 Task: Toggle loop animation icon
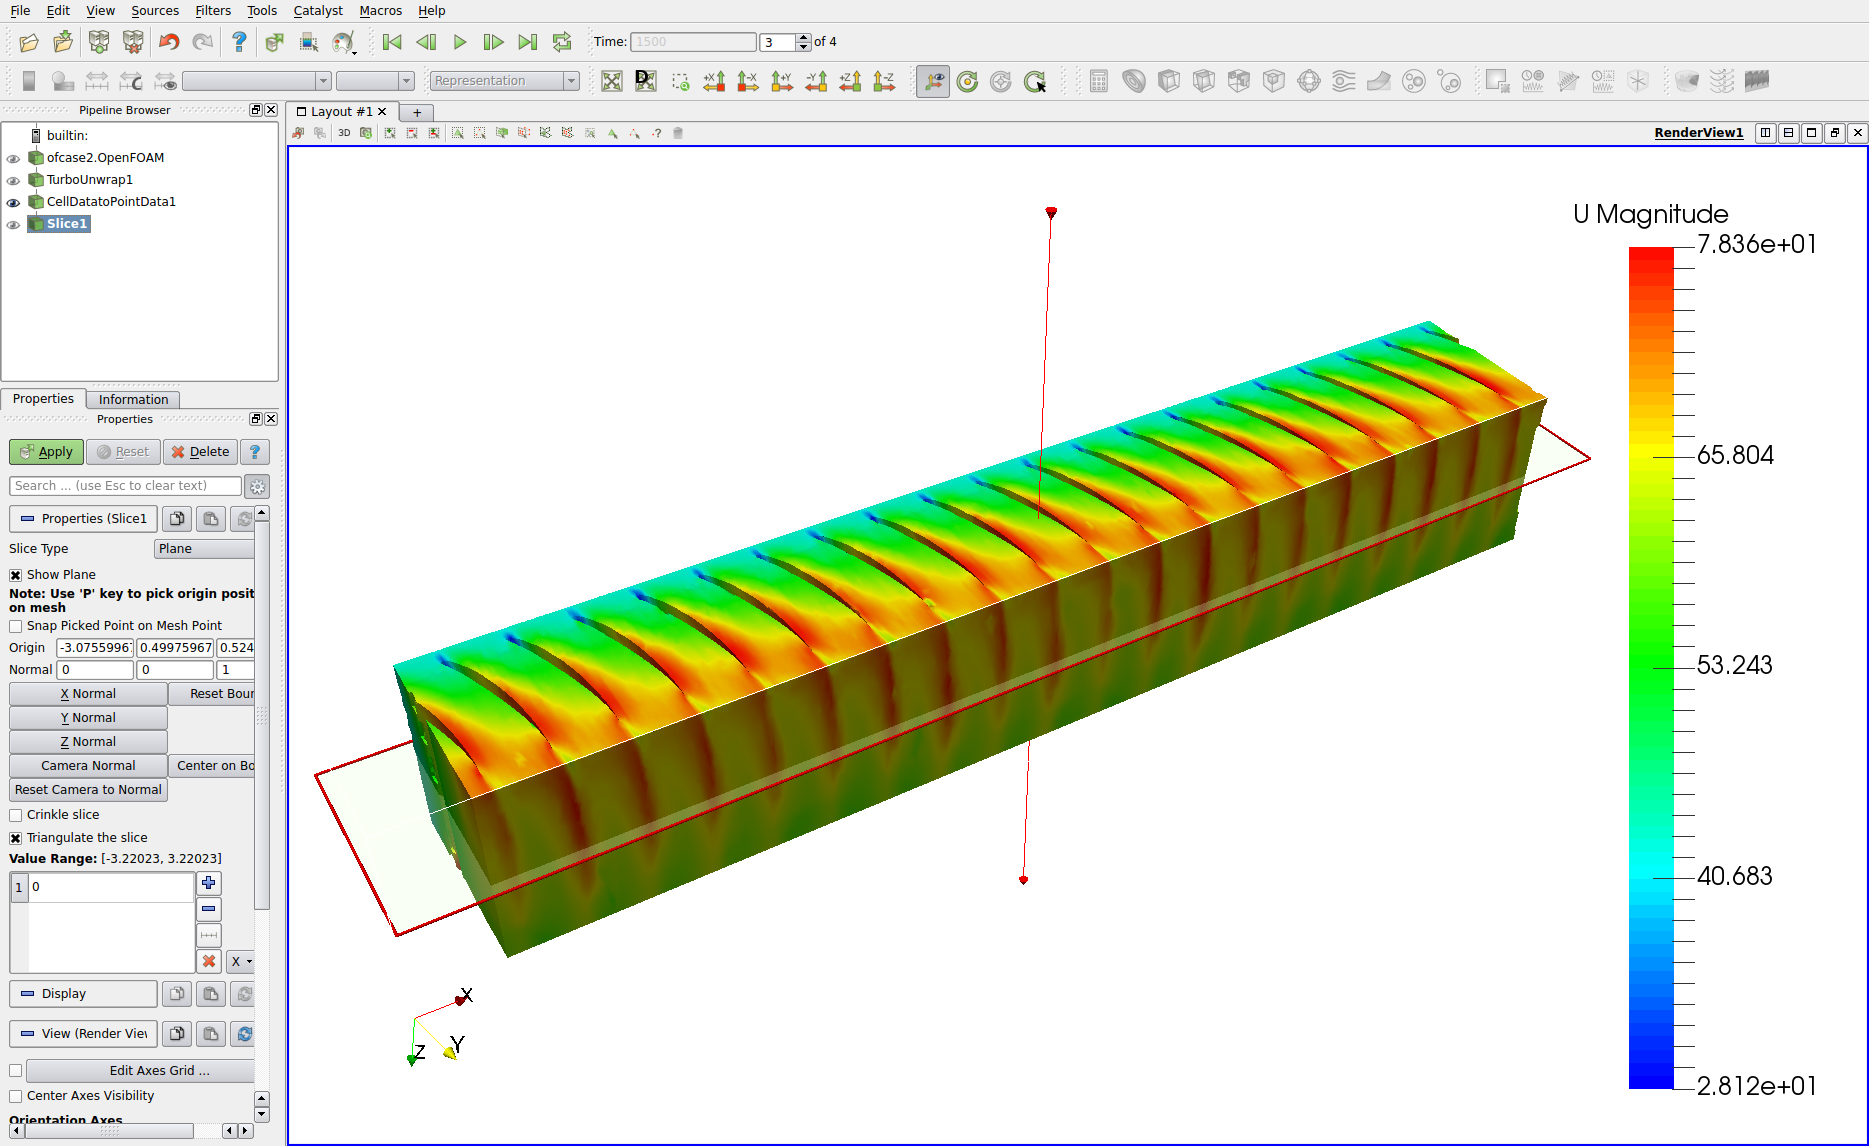click(562, 42)
